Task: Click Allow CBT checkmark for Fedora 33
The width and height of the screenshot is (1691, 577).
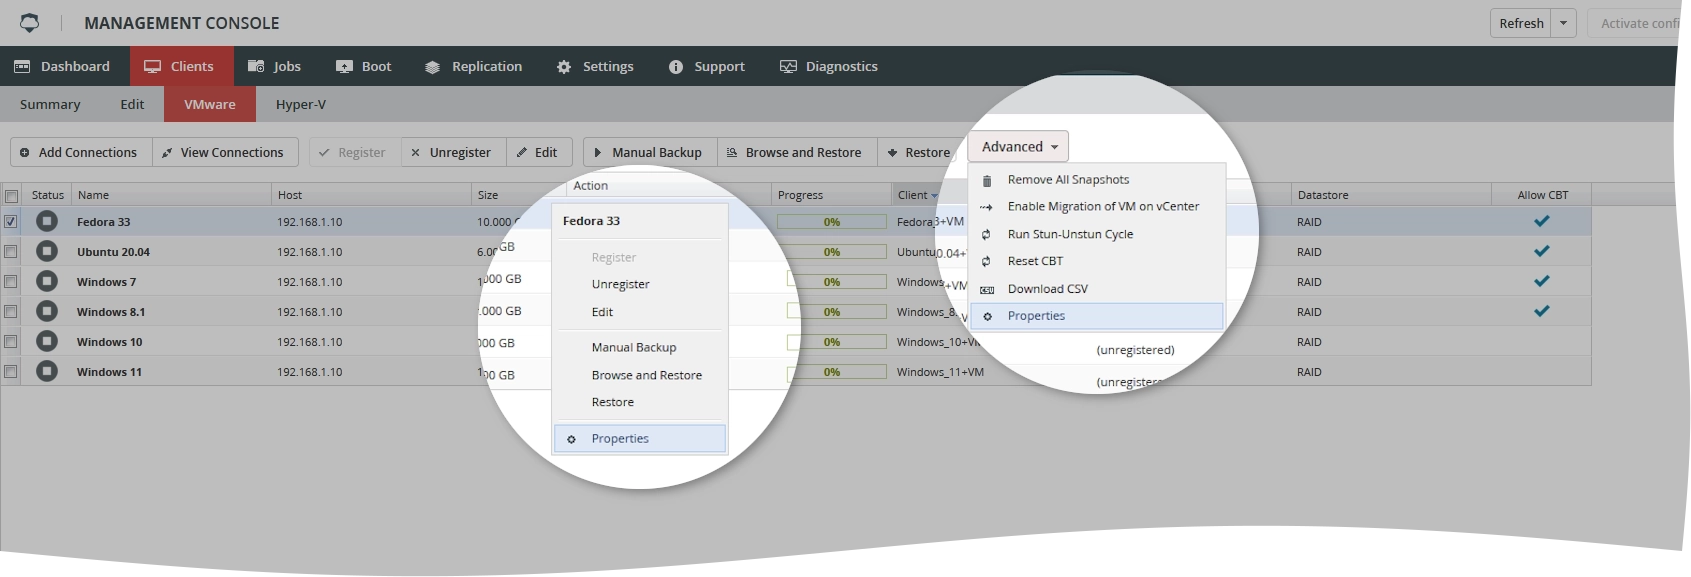Action: [x=1542, y=221]
